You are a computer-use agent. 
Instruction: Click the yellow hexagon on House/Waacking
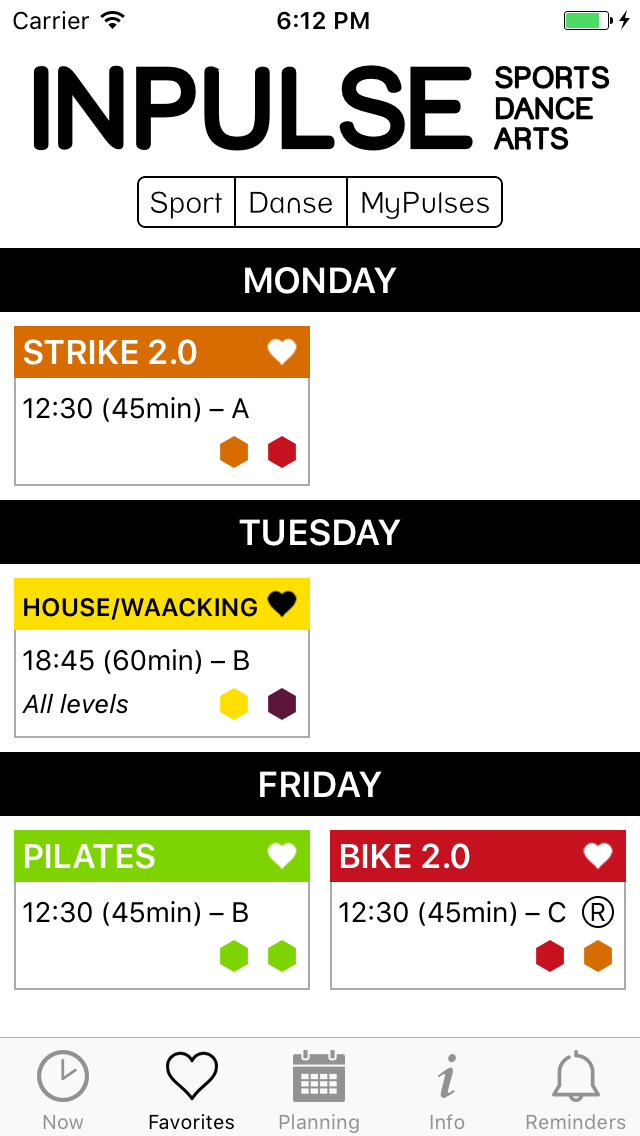[x=234, y=704]
